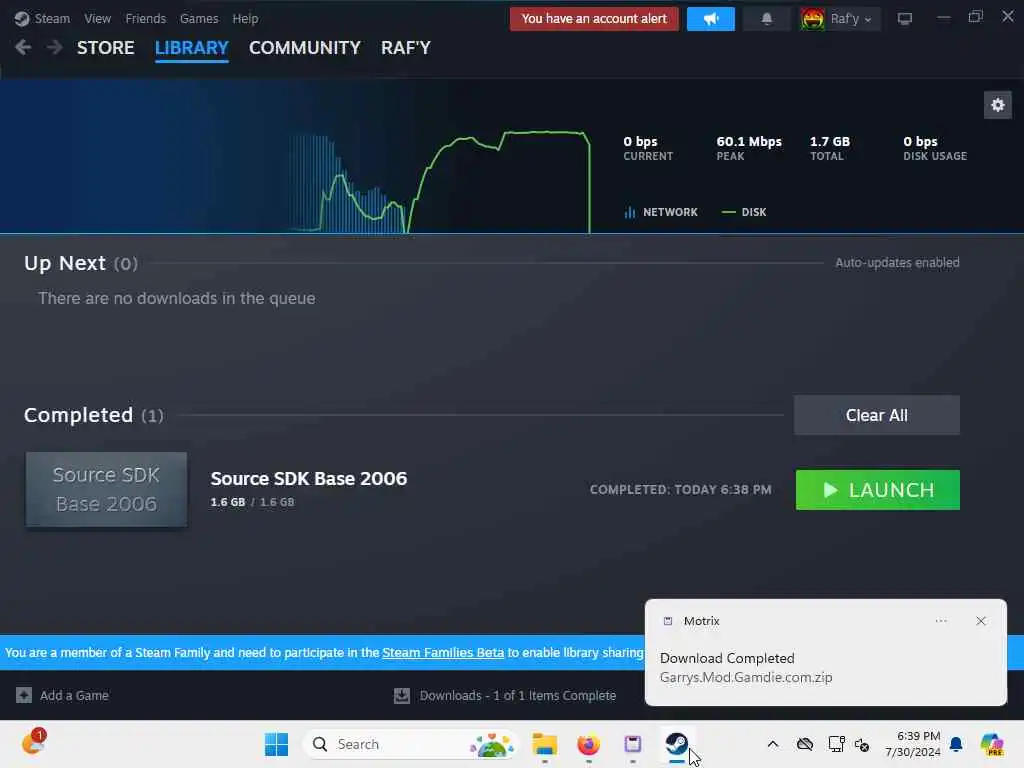Click the cloud sync tray icon
1024x768 pixels.
click(x=805, y=744)
